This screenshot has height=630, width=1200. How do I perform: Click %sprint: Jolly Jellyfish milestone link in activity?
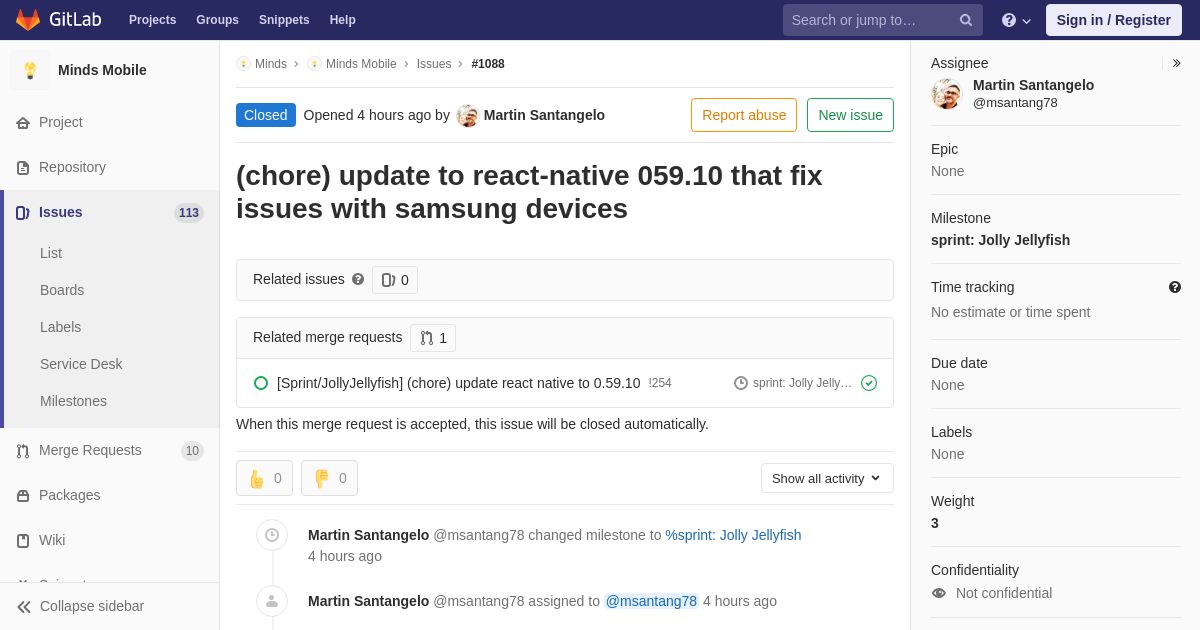[733, 535]
